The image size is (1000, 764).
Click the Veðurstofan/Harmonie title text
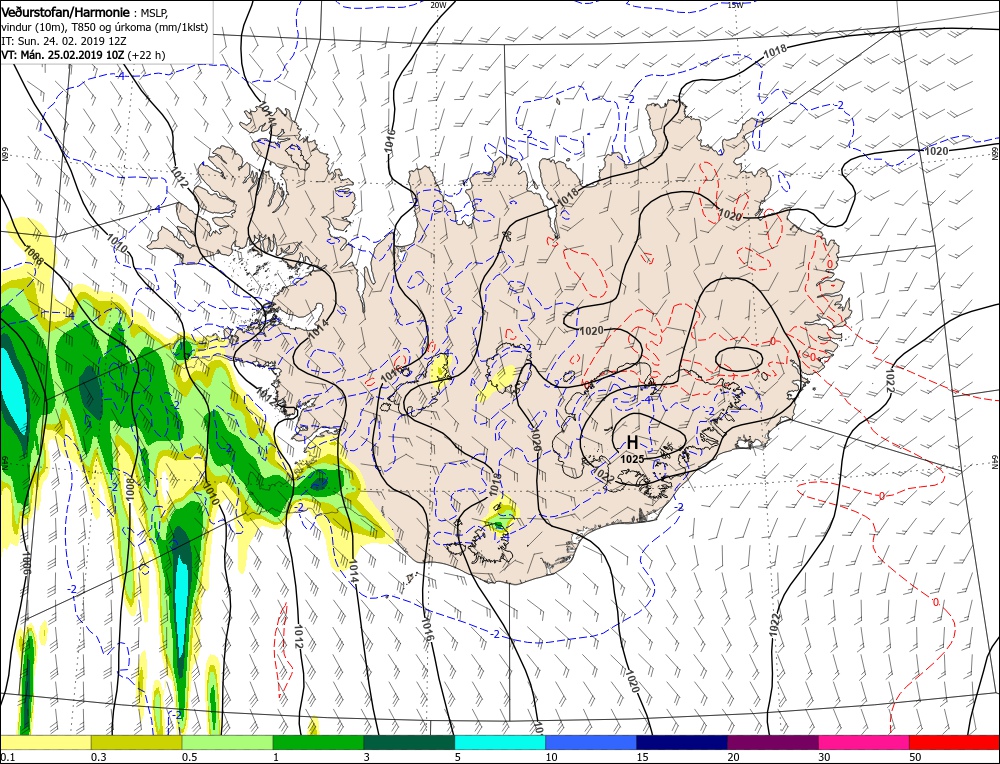click(x=68, y=12)
